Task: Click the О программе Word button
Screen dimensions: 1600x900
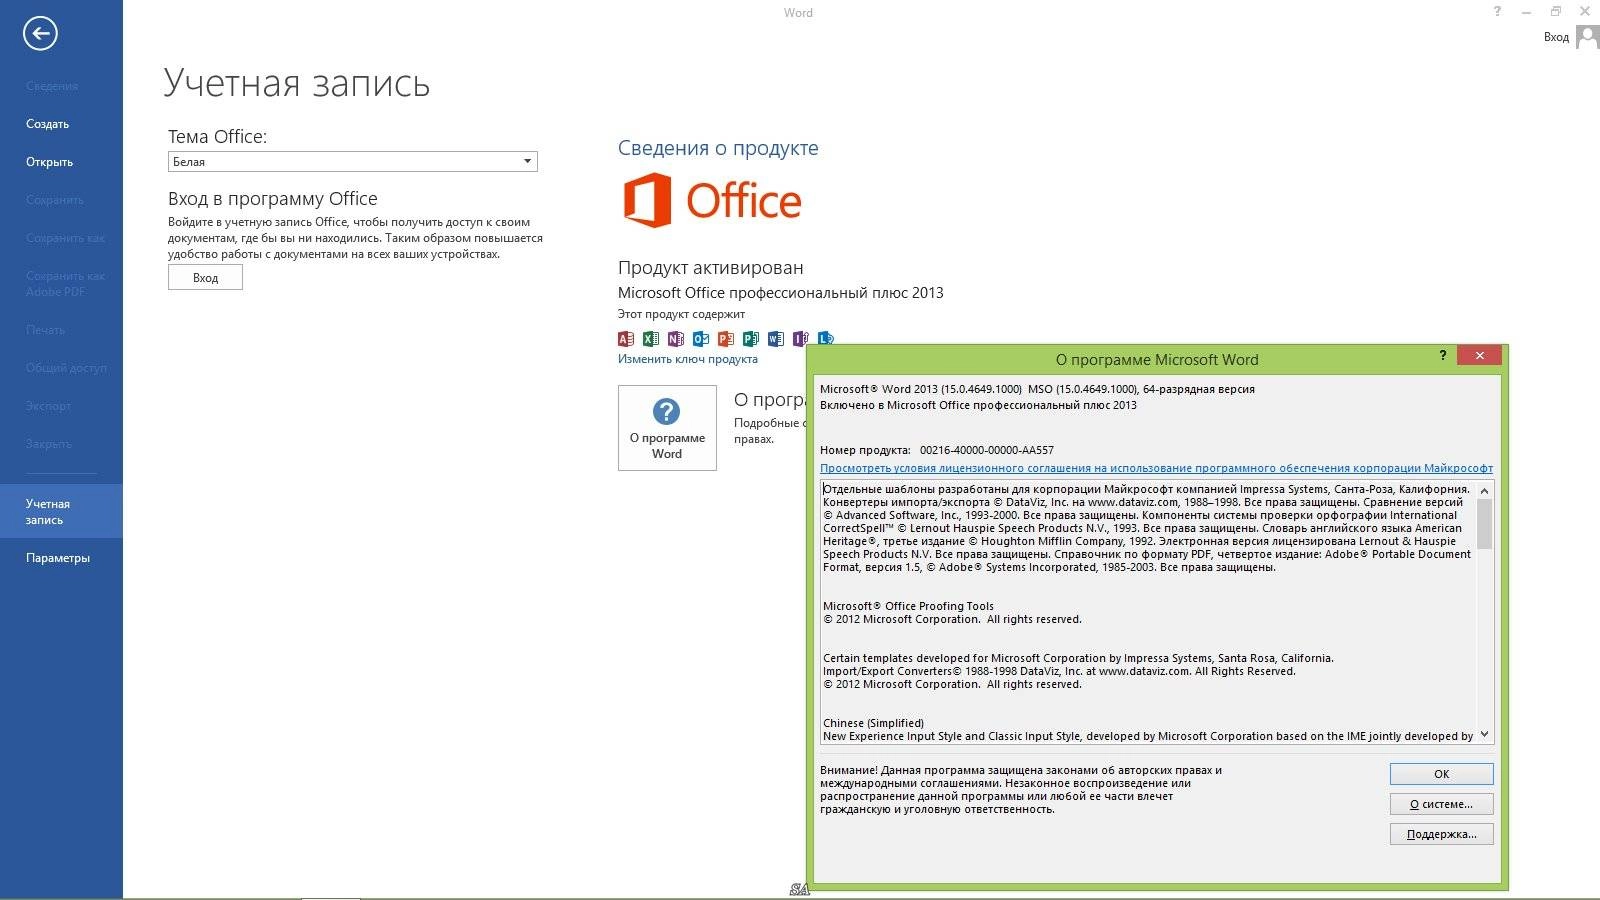Action: 667,428
